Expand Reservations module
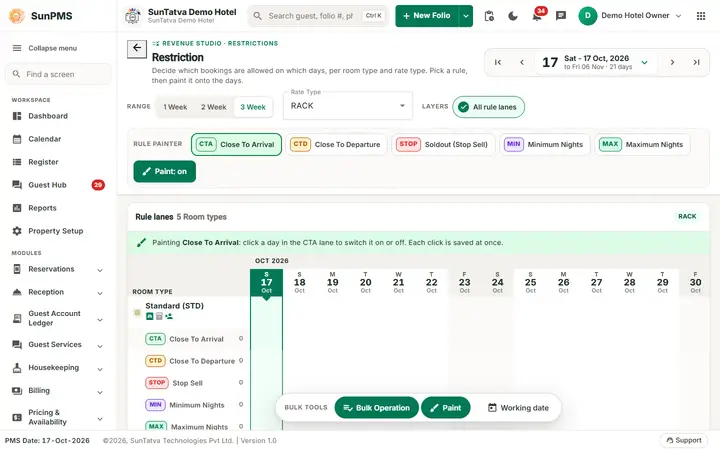 click(57, 270)
